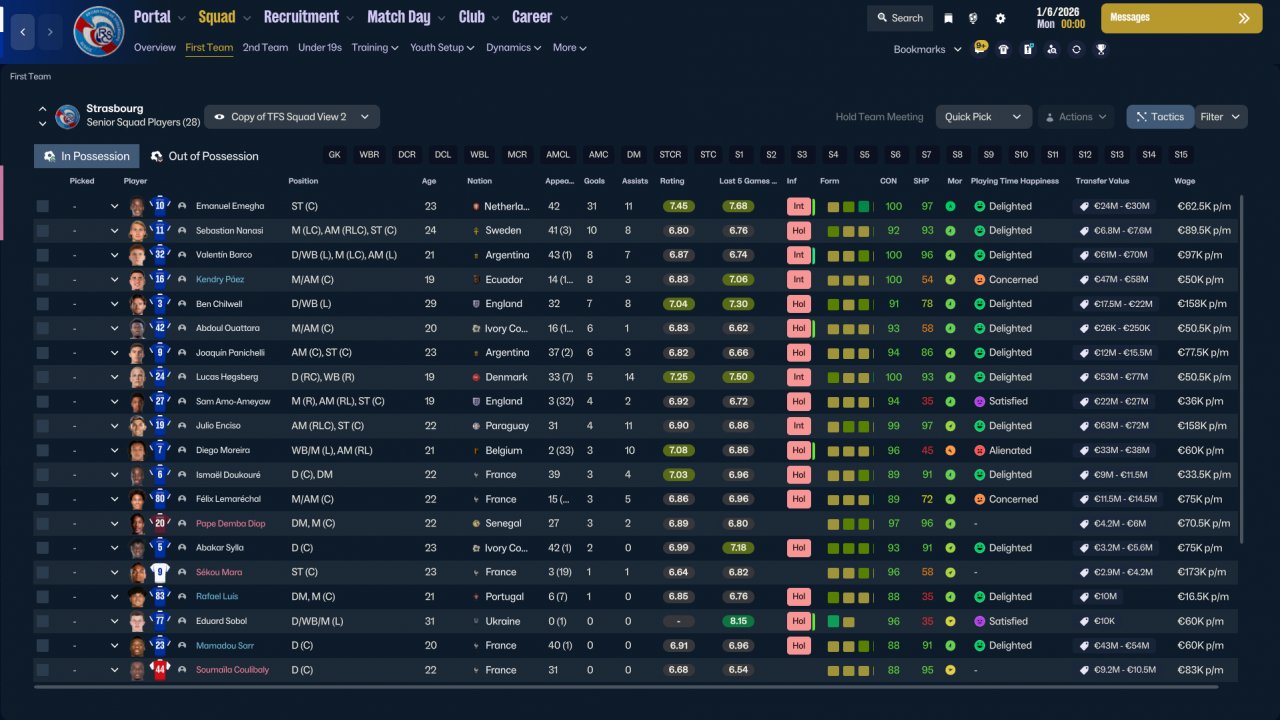
Task: Switch to the 2nd Team tab
Action: (265, 47)
